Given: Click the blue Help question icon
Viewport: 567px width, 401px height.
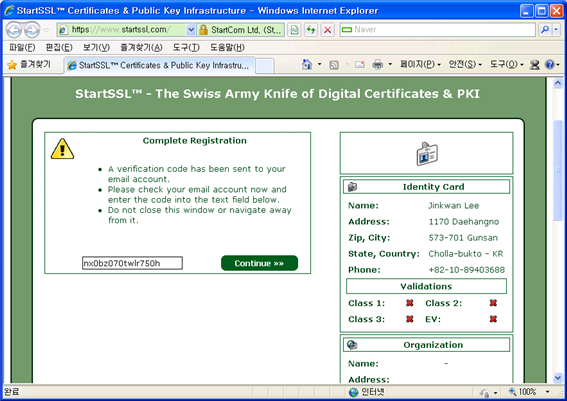Looking at the screenshot, I should point(550,65).
